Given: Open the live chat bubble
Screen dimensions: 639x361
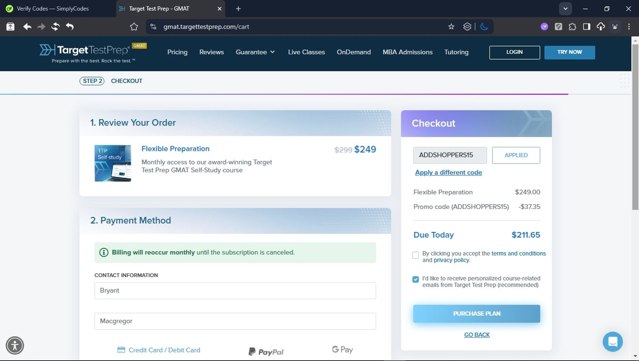Looking at the screenshot, I should 613,341.
